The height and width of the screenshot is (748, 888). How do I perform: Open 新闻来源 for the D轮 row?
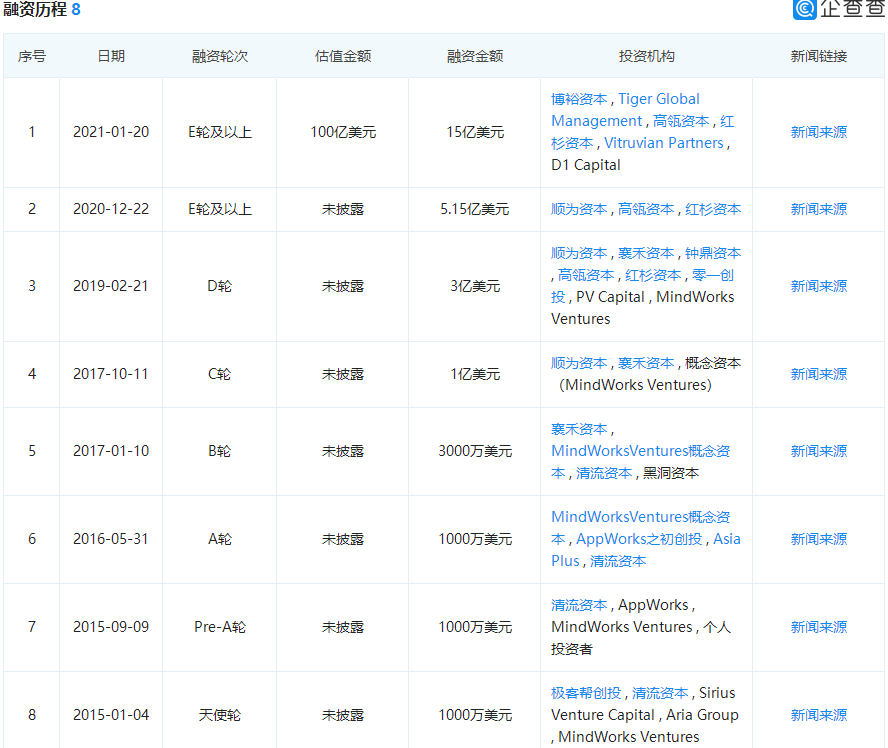(818, 286)
